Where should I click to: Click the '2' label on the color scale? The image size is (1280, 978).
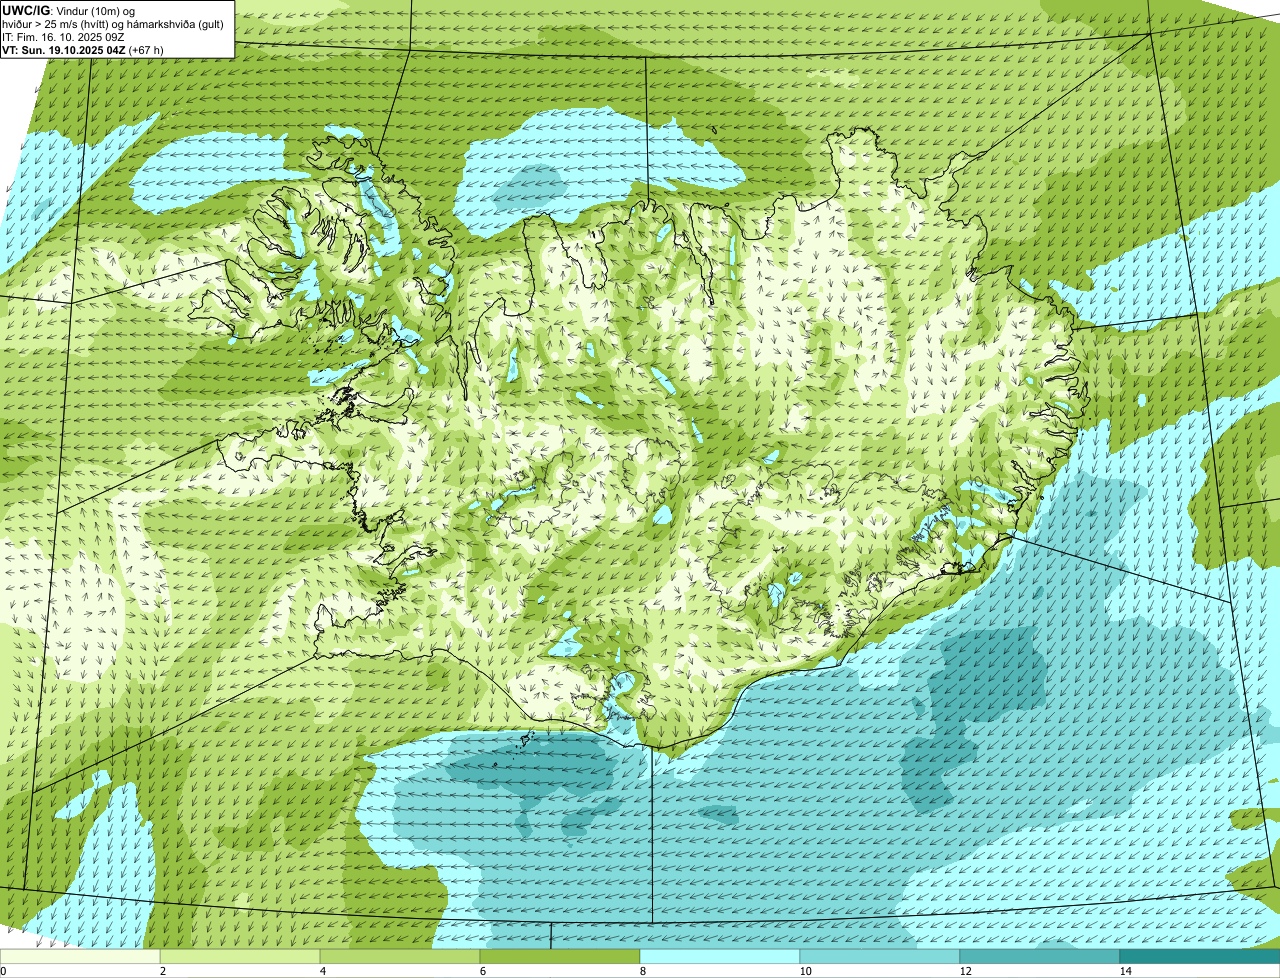tap(162, 971)
